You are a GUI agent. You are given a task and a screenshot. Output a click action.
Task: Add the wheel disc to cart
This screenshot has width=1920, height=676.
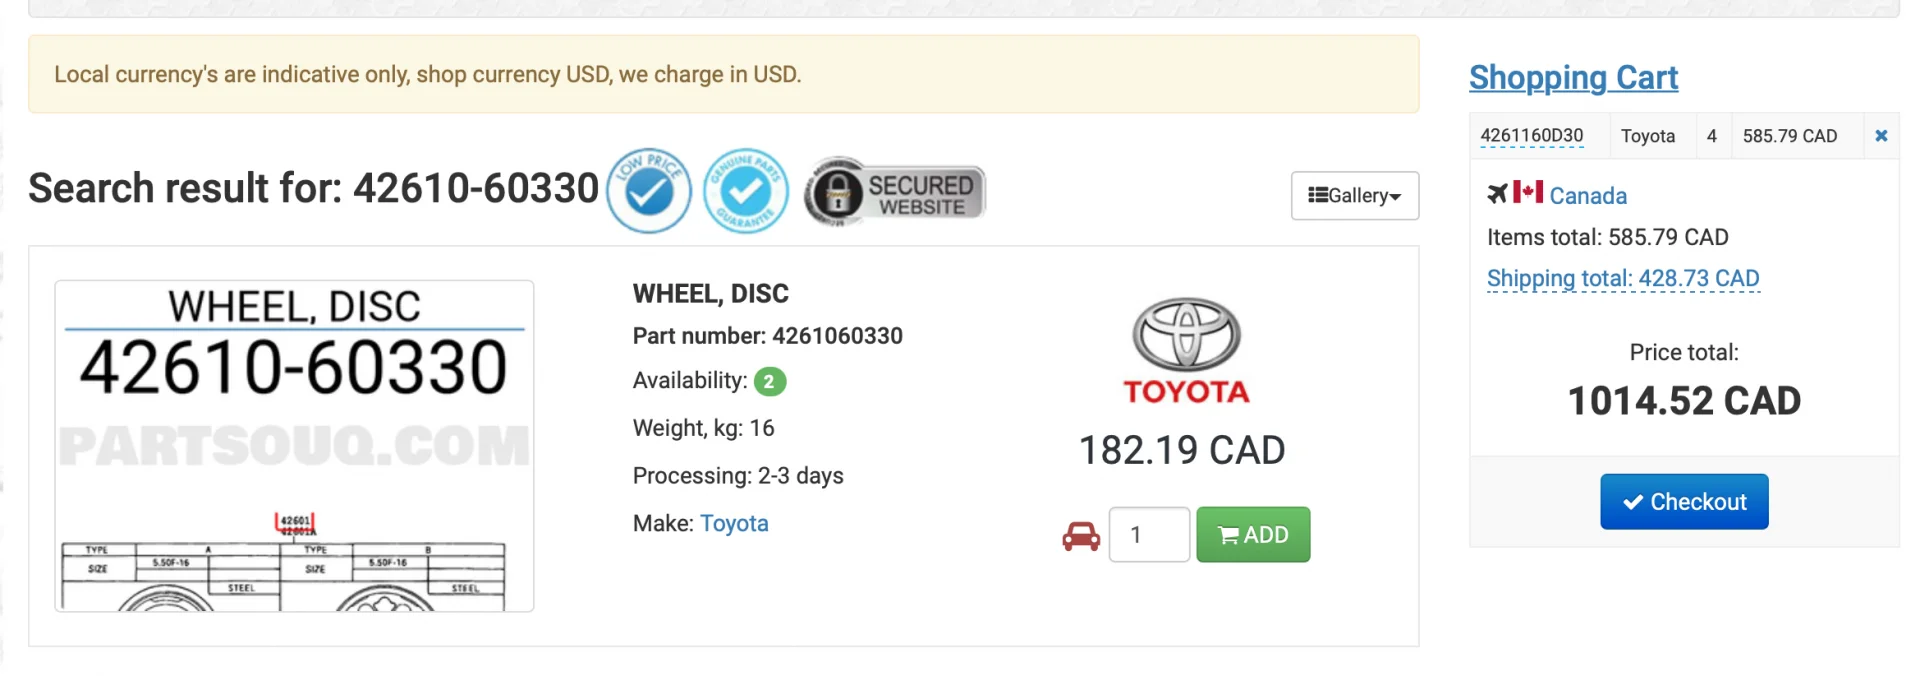pyautogui.click(x=1253, y=535)
